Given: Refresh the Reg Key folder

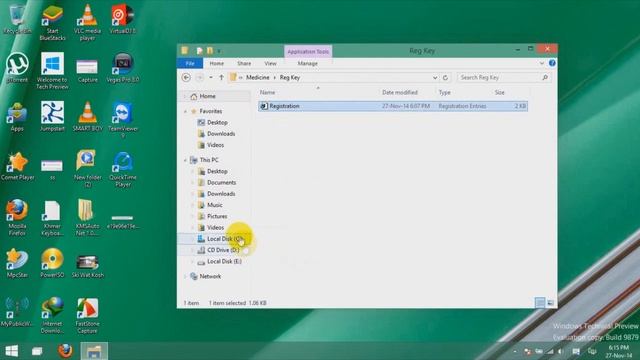Looking at the screenshot, I should click(445, 78).
